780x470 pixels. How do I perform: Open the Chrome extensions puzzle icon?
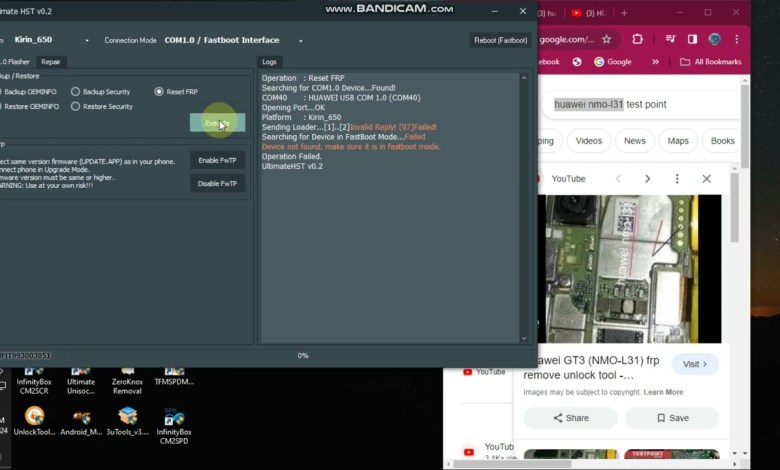click(x=637, y=39)
